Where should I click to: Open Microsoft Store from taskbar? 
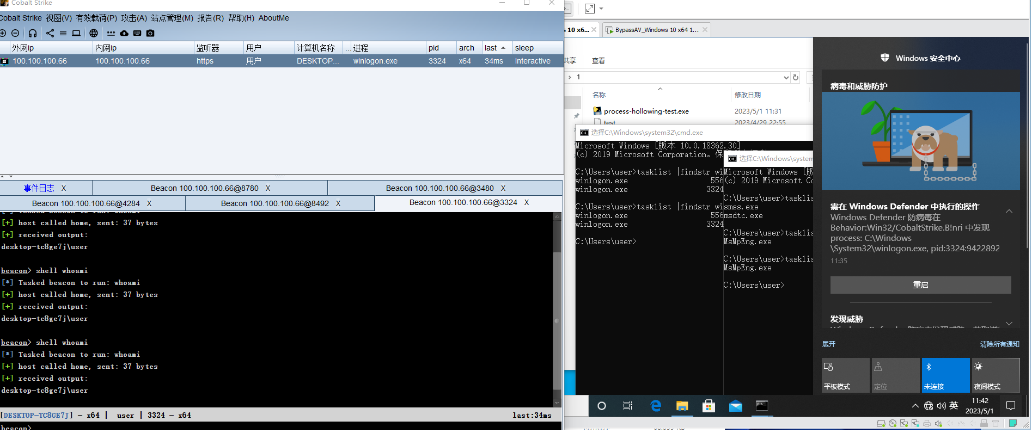tap(709, 406)
